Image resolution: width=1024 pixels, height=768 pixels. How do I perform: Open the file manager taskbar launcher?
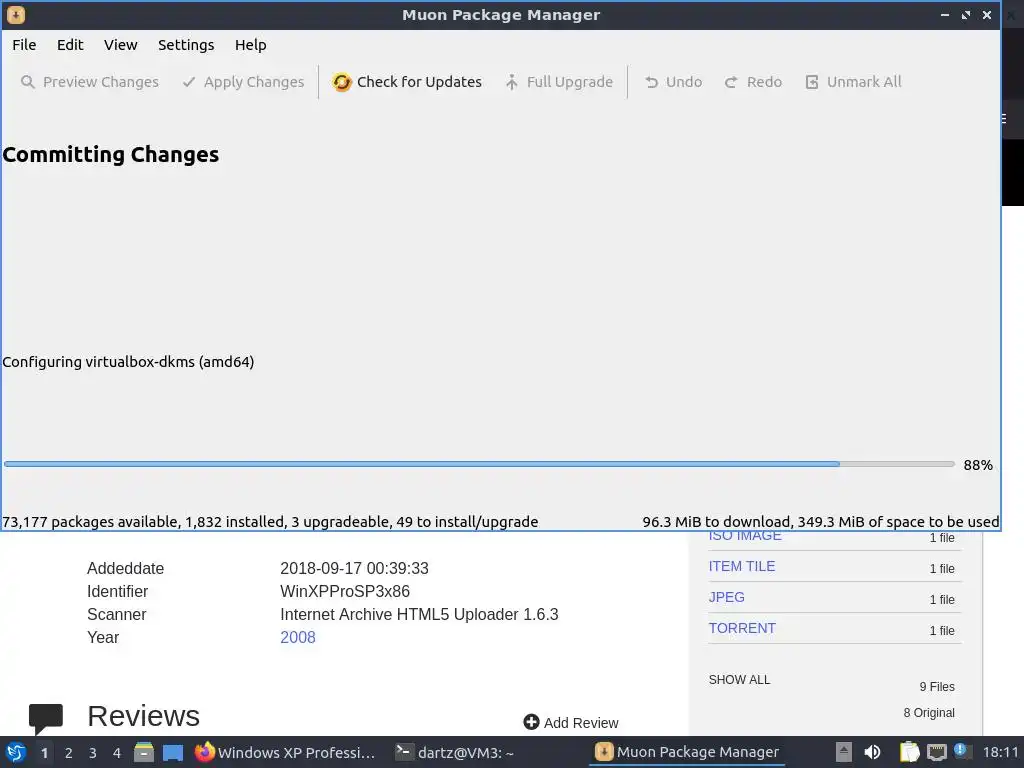(144, 752)
